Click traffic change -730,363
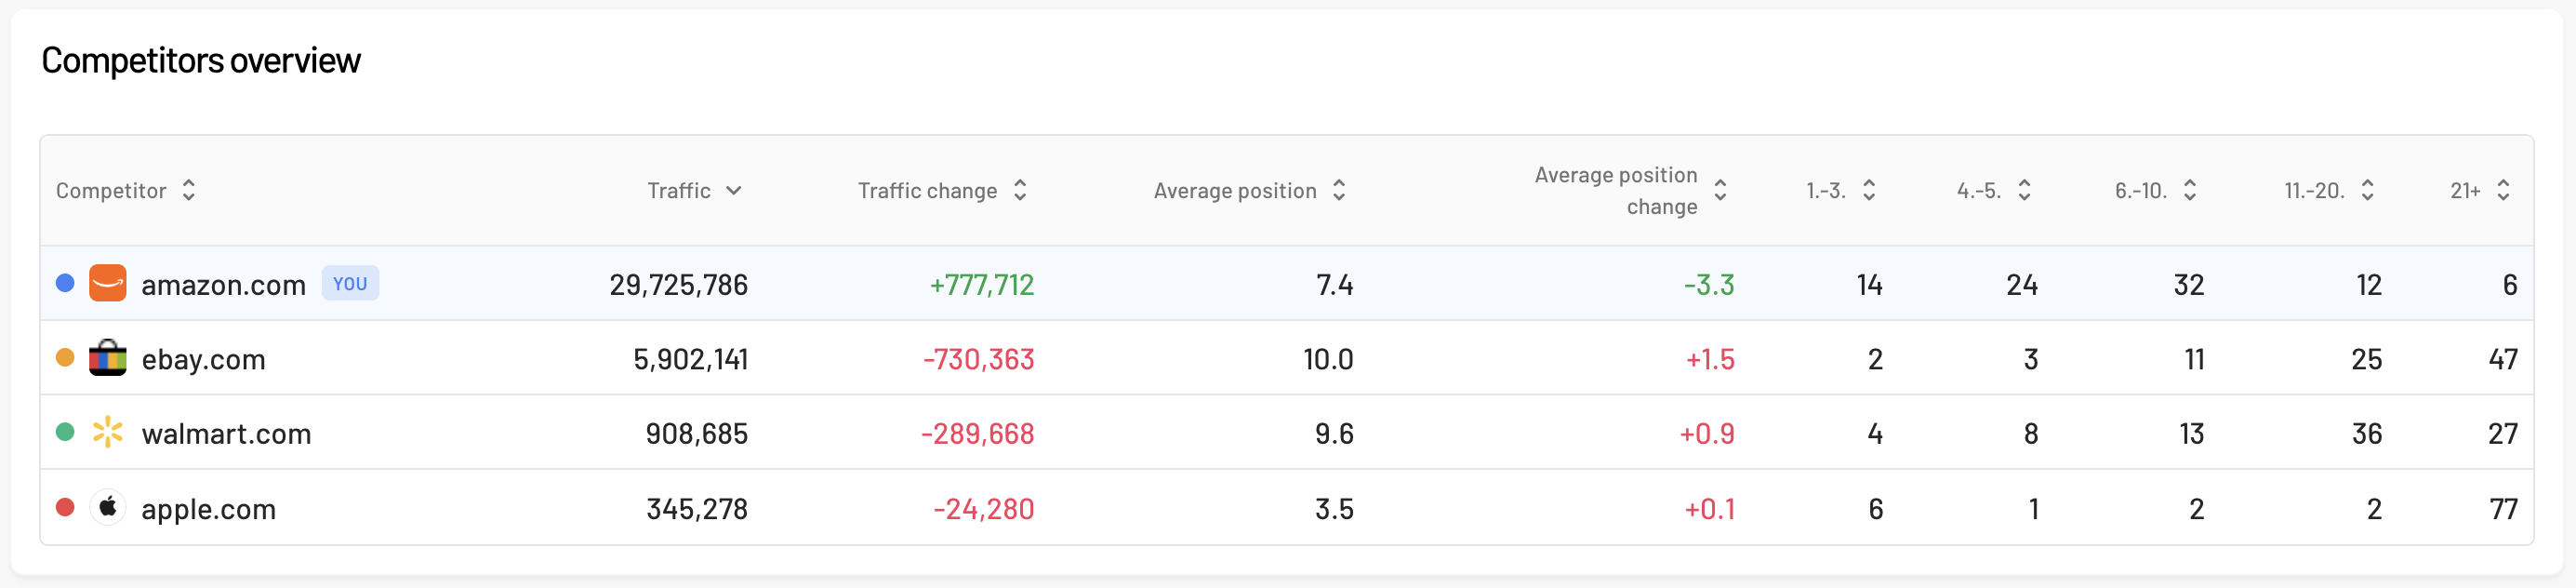This screenshot has width=2576, height=588. pyautogui.click(x=979, y=359)
